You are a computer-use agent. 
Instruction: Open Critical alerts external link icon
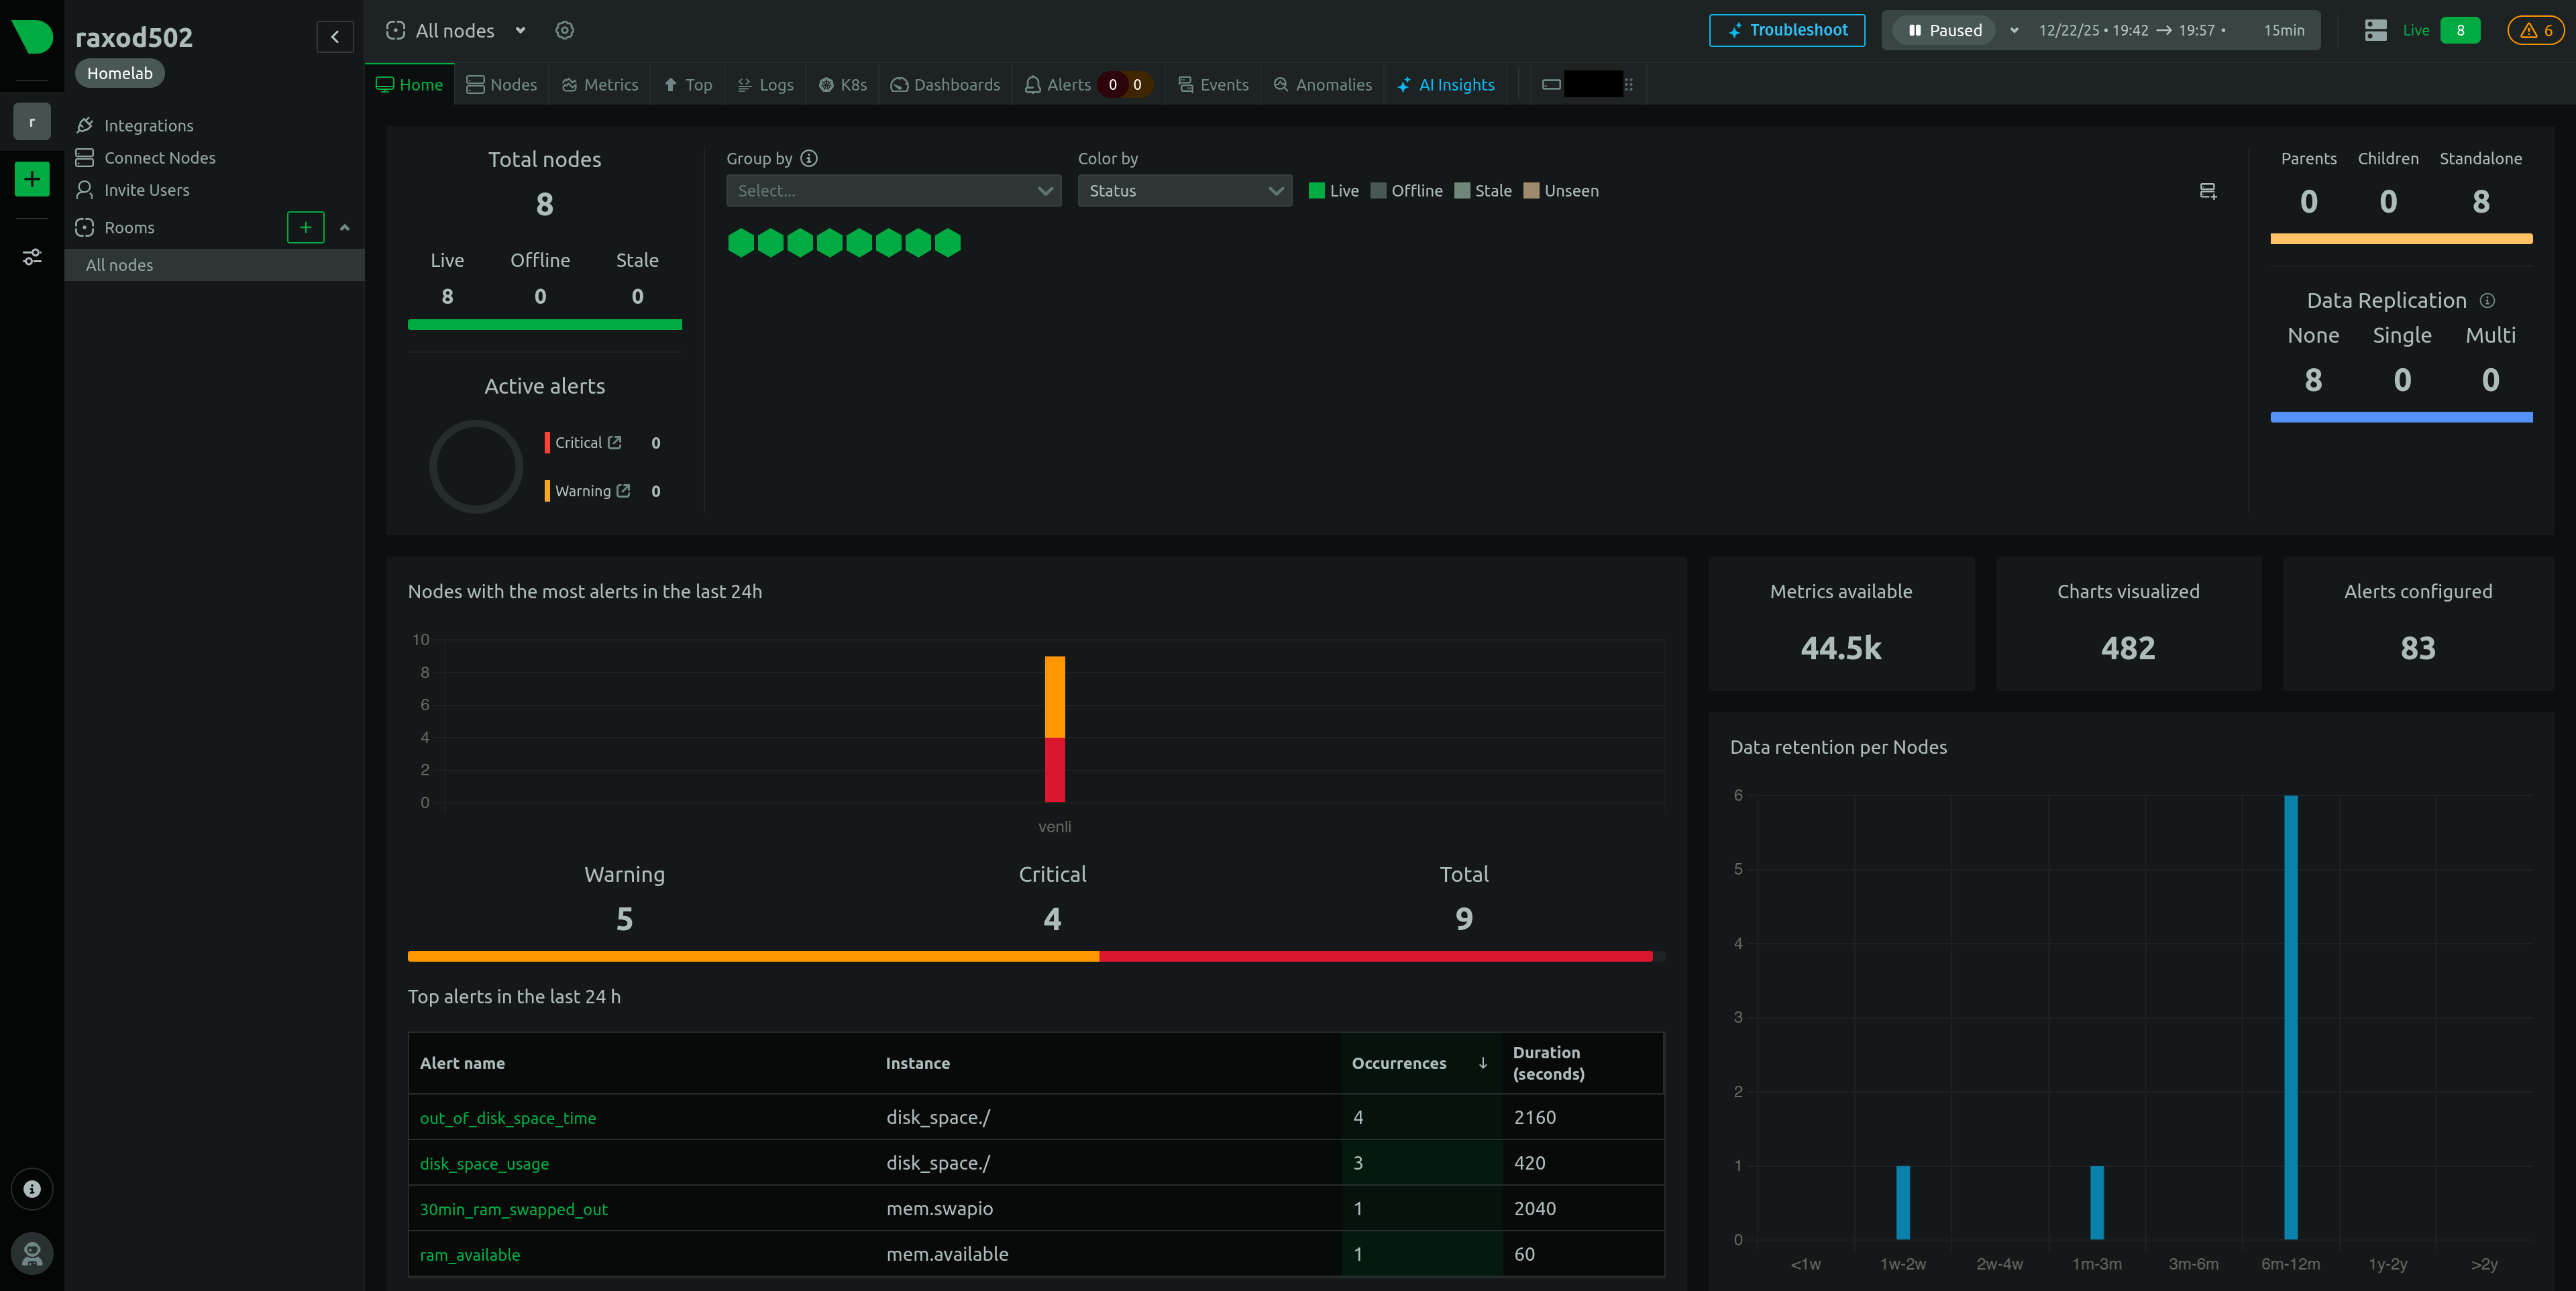615,442
